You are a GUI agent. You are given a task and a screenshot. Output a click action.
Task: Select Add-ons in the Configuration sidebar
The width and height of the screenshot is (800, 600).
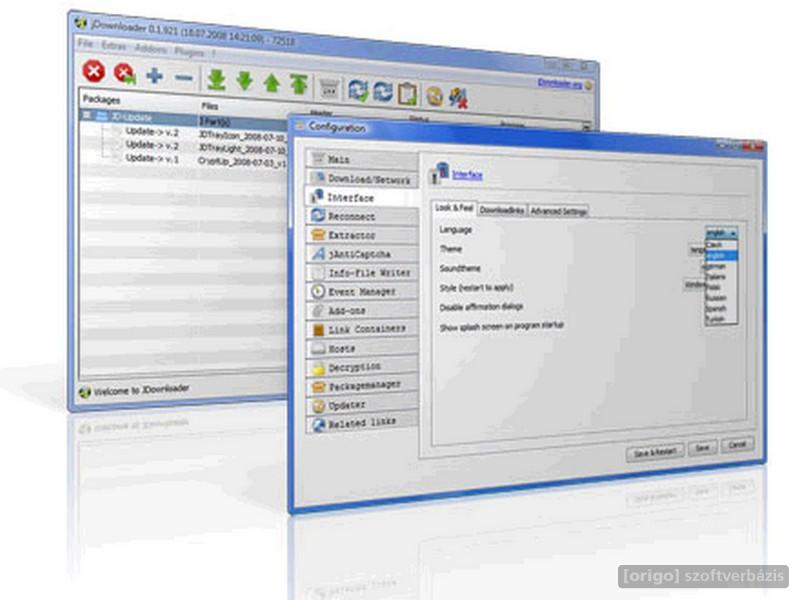click(x=362, y=310)
